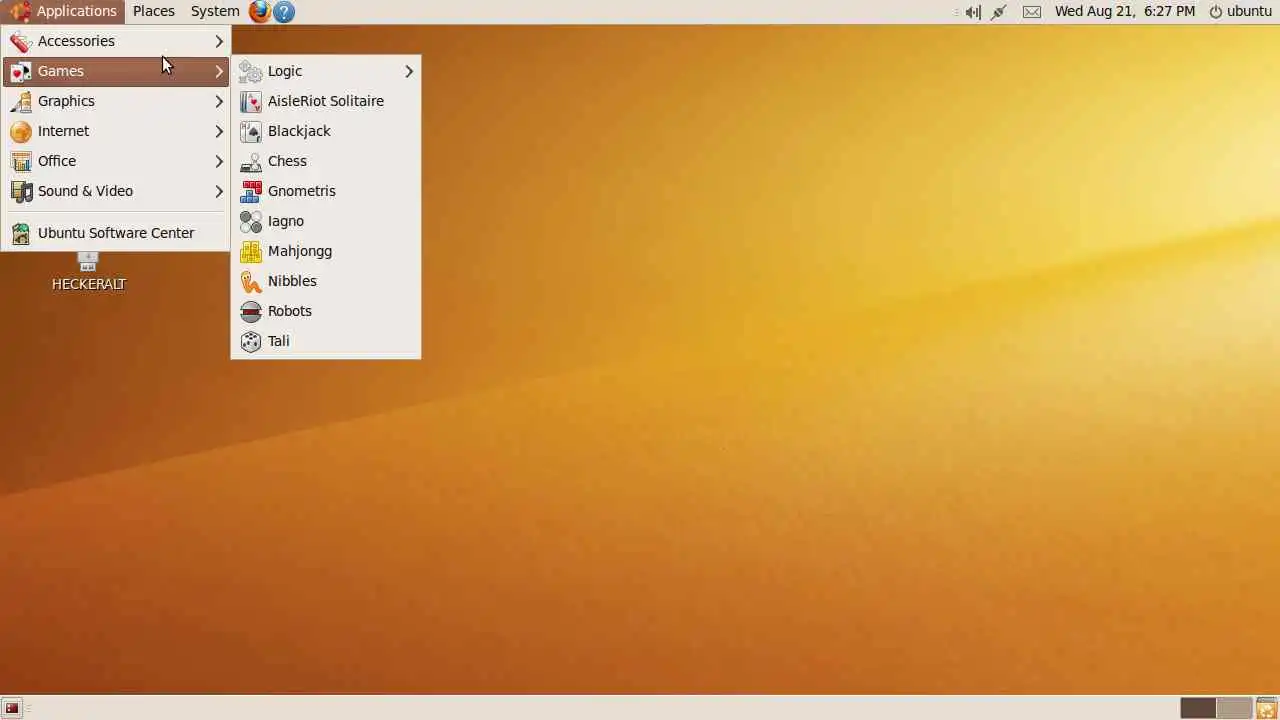Expand the Logic submenu arrow

[x=409, y=71]
